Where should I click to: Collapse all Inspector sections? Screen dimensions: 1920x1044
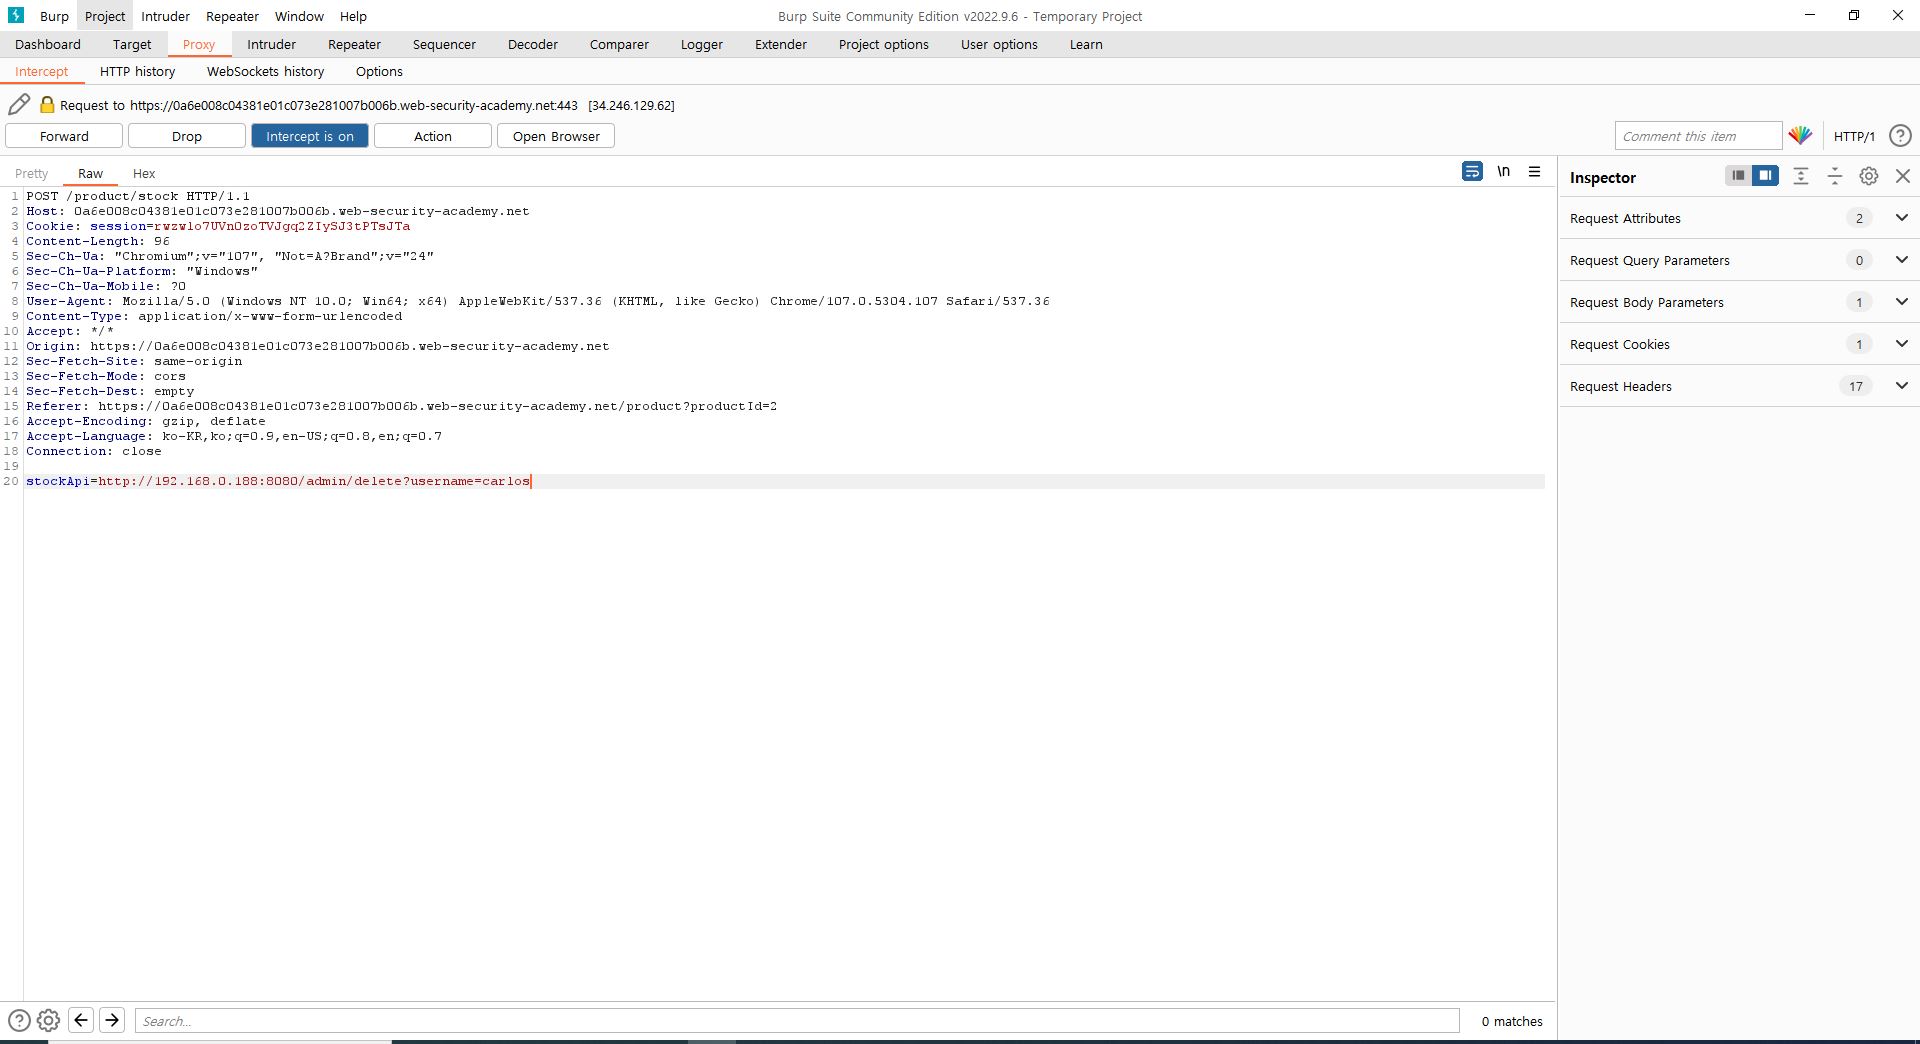[1835, 176]
